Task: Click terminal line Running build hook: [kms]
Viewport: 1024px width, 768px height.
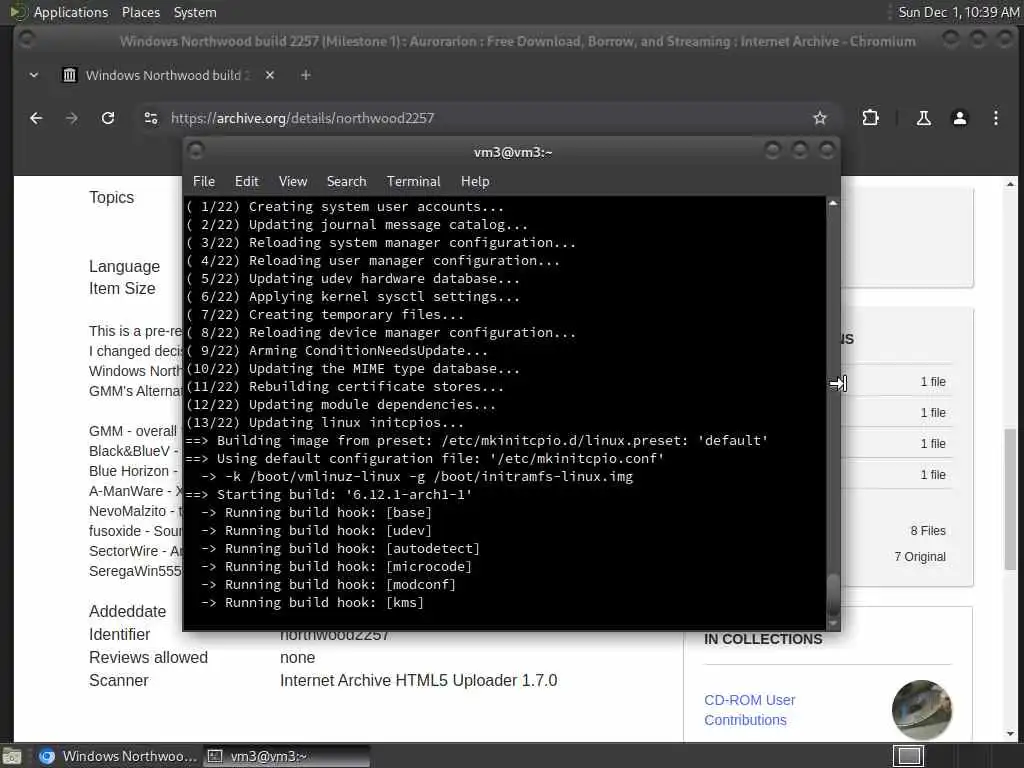Action: [x=312, y=603]
